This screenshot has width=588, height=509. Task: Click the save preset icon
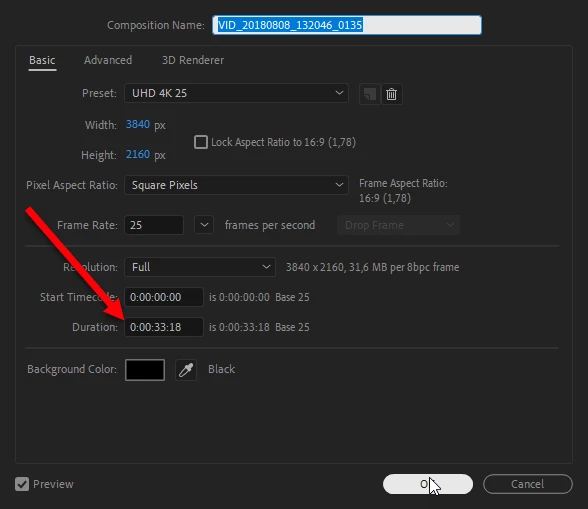370,94
